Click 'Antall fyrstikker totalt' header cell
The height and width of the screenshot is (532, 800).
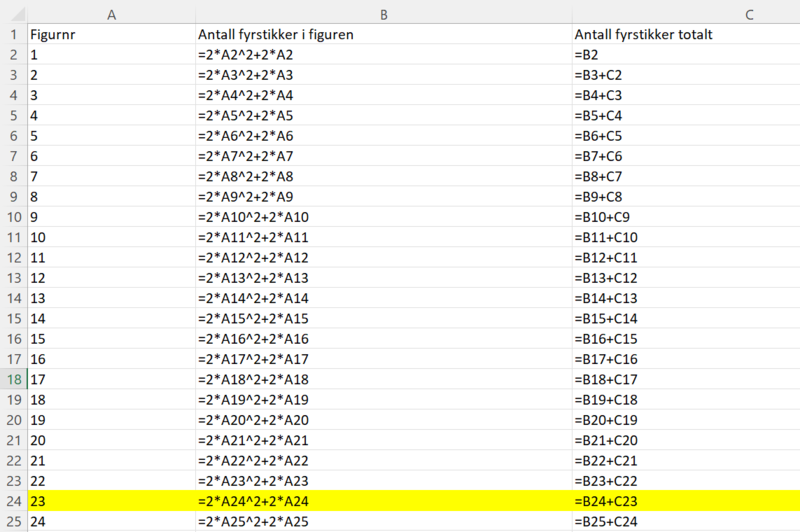point(686,34)
